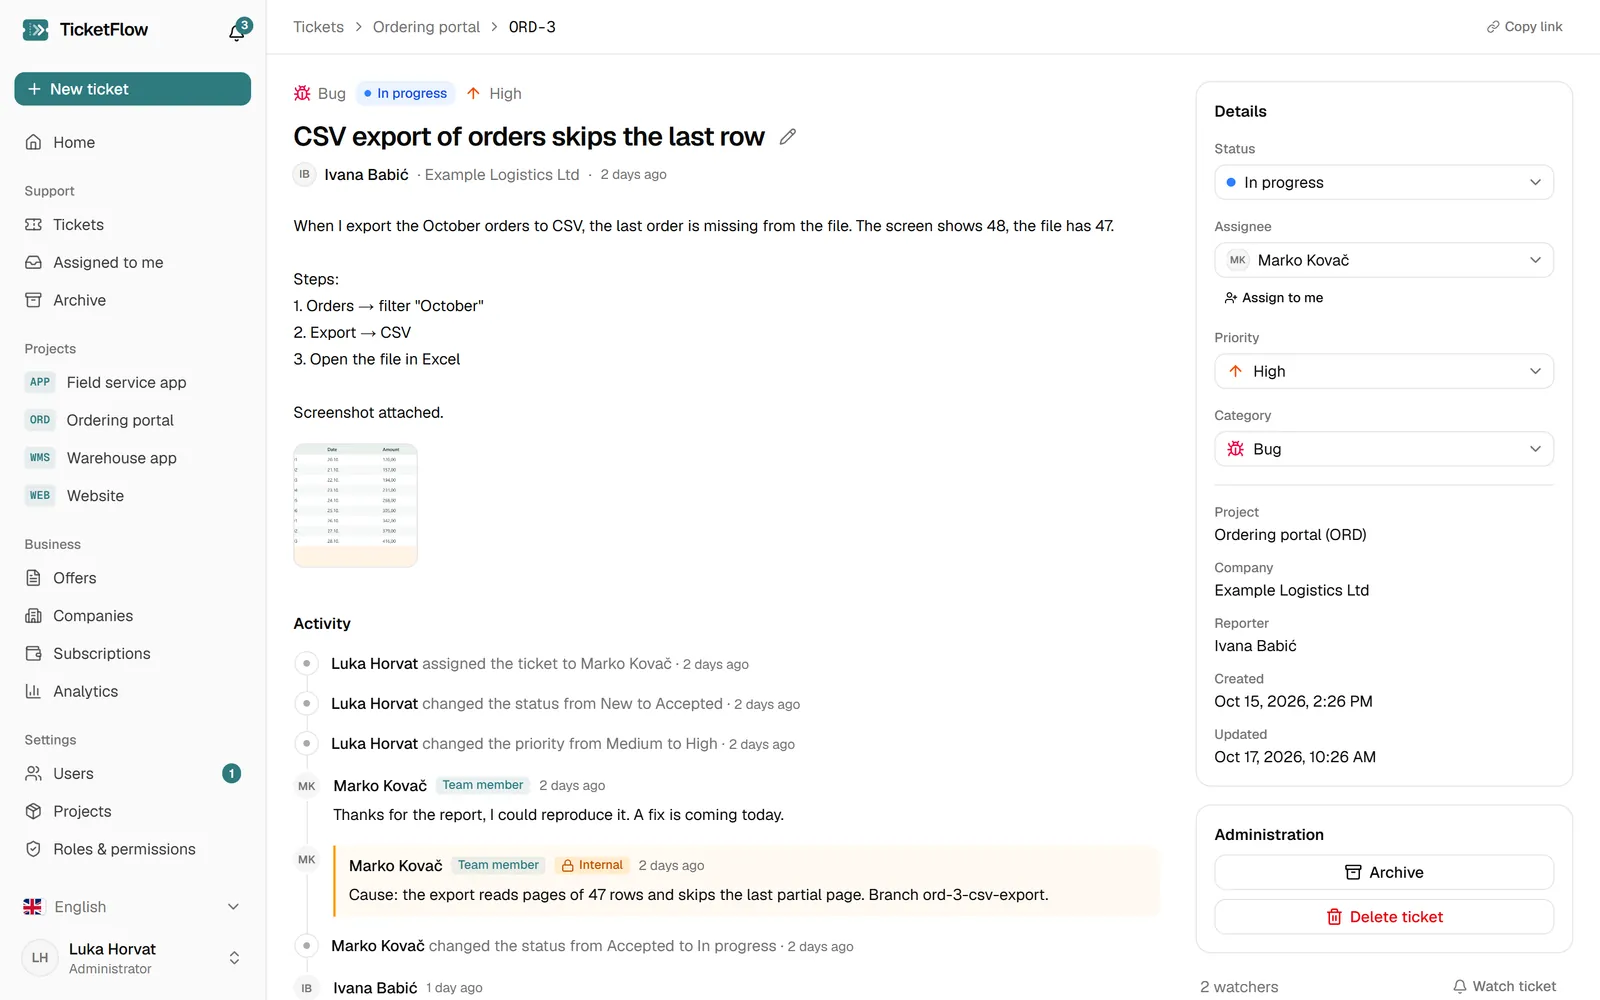This screenshot has height=1000, width=1600.
Task: Expand the Luka Horvat account menu
Action: click(x=133, y=958)
